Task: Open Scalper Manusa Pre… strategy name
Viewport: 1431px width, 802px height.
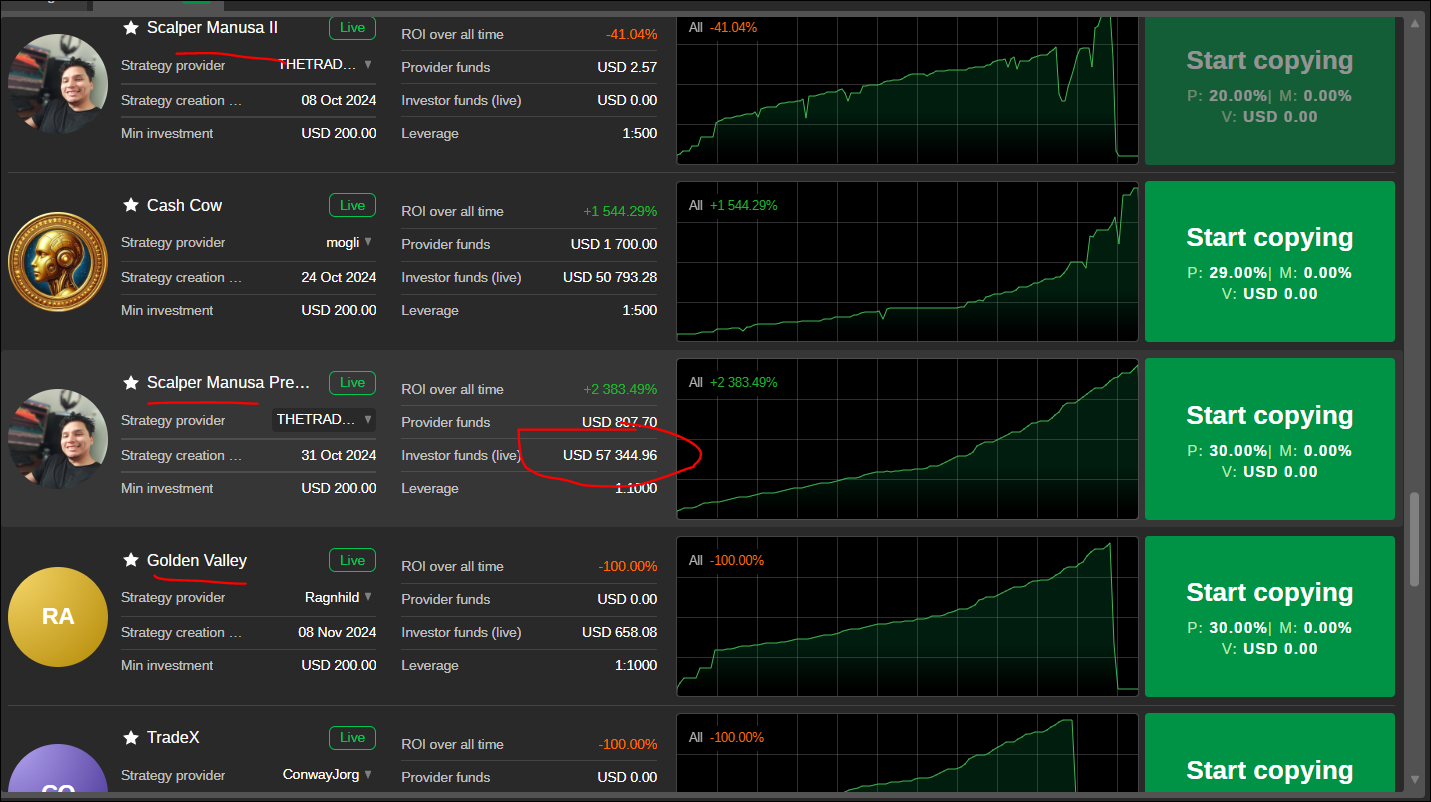Action: (x=229, y=383)
